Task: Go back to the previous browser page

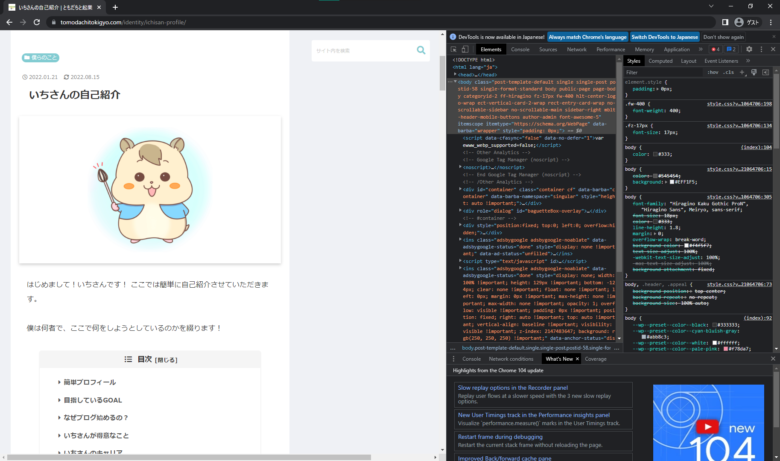Action: (9, 22)
